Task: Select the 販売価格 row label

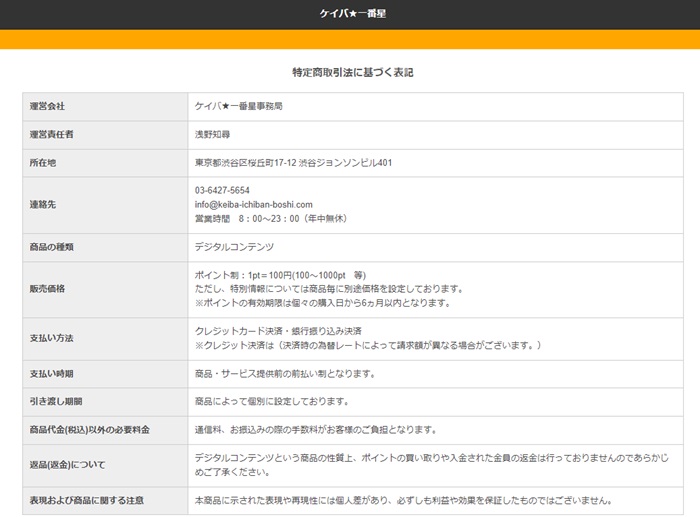Action: coord(47,288)
